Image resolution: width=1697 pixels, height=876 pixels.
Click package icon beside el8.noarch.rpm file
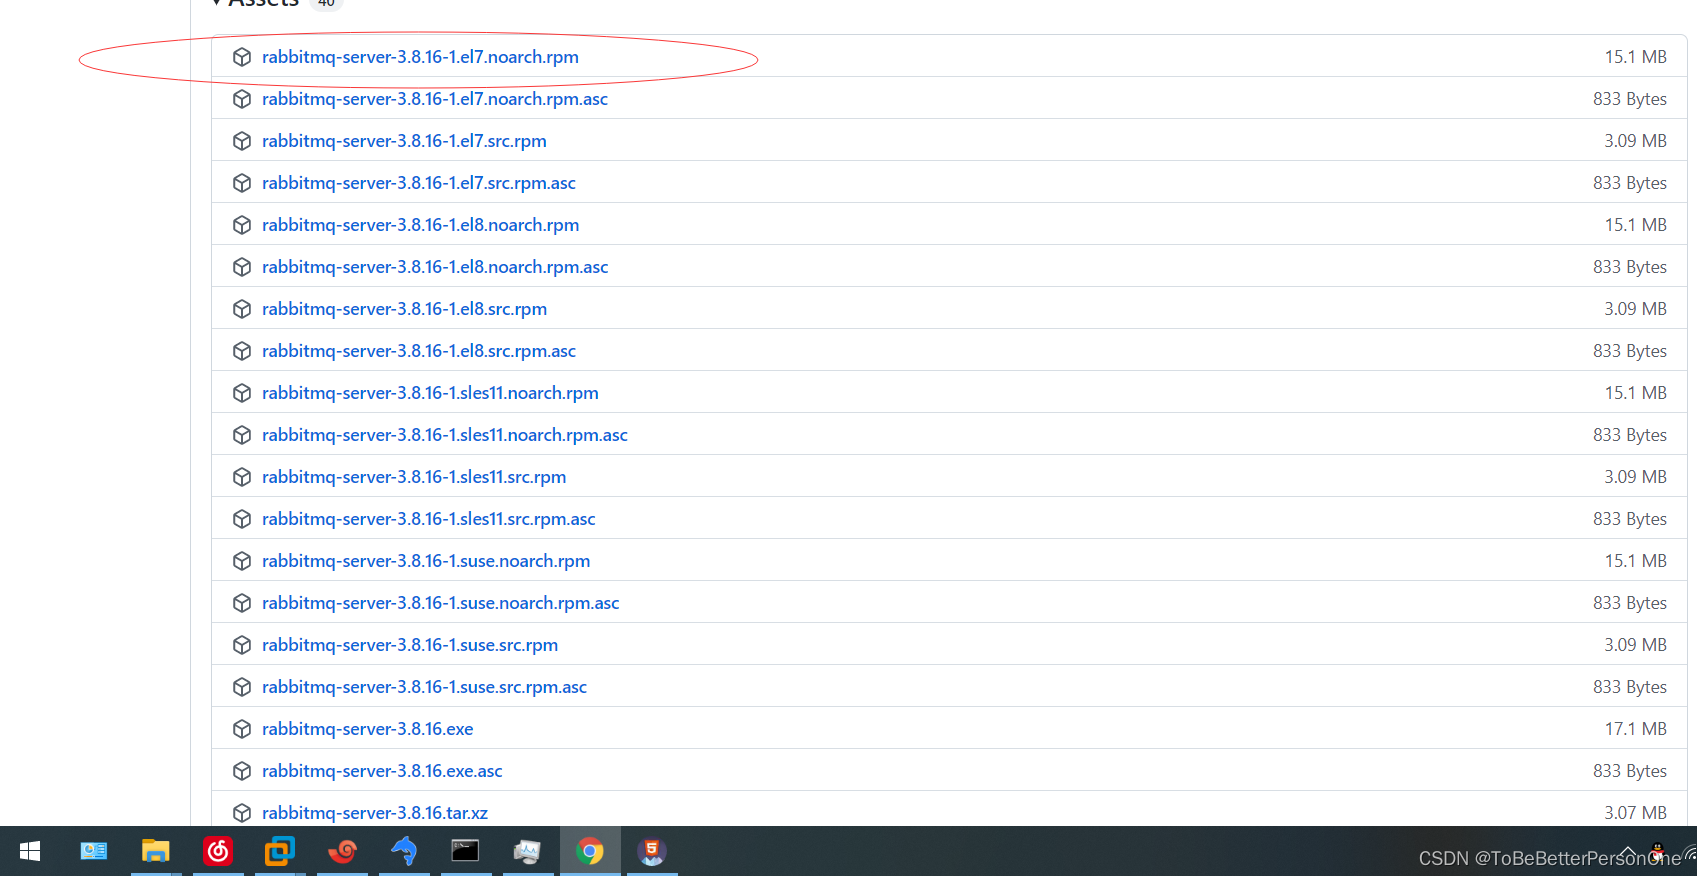tap(242, 225)
